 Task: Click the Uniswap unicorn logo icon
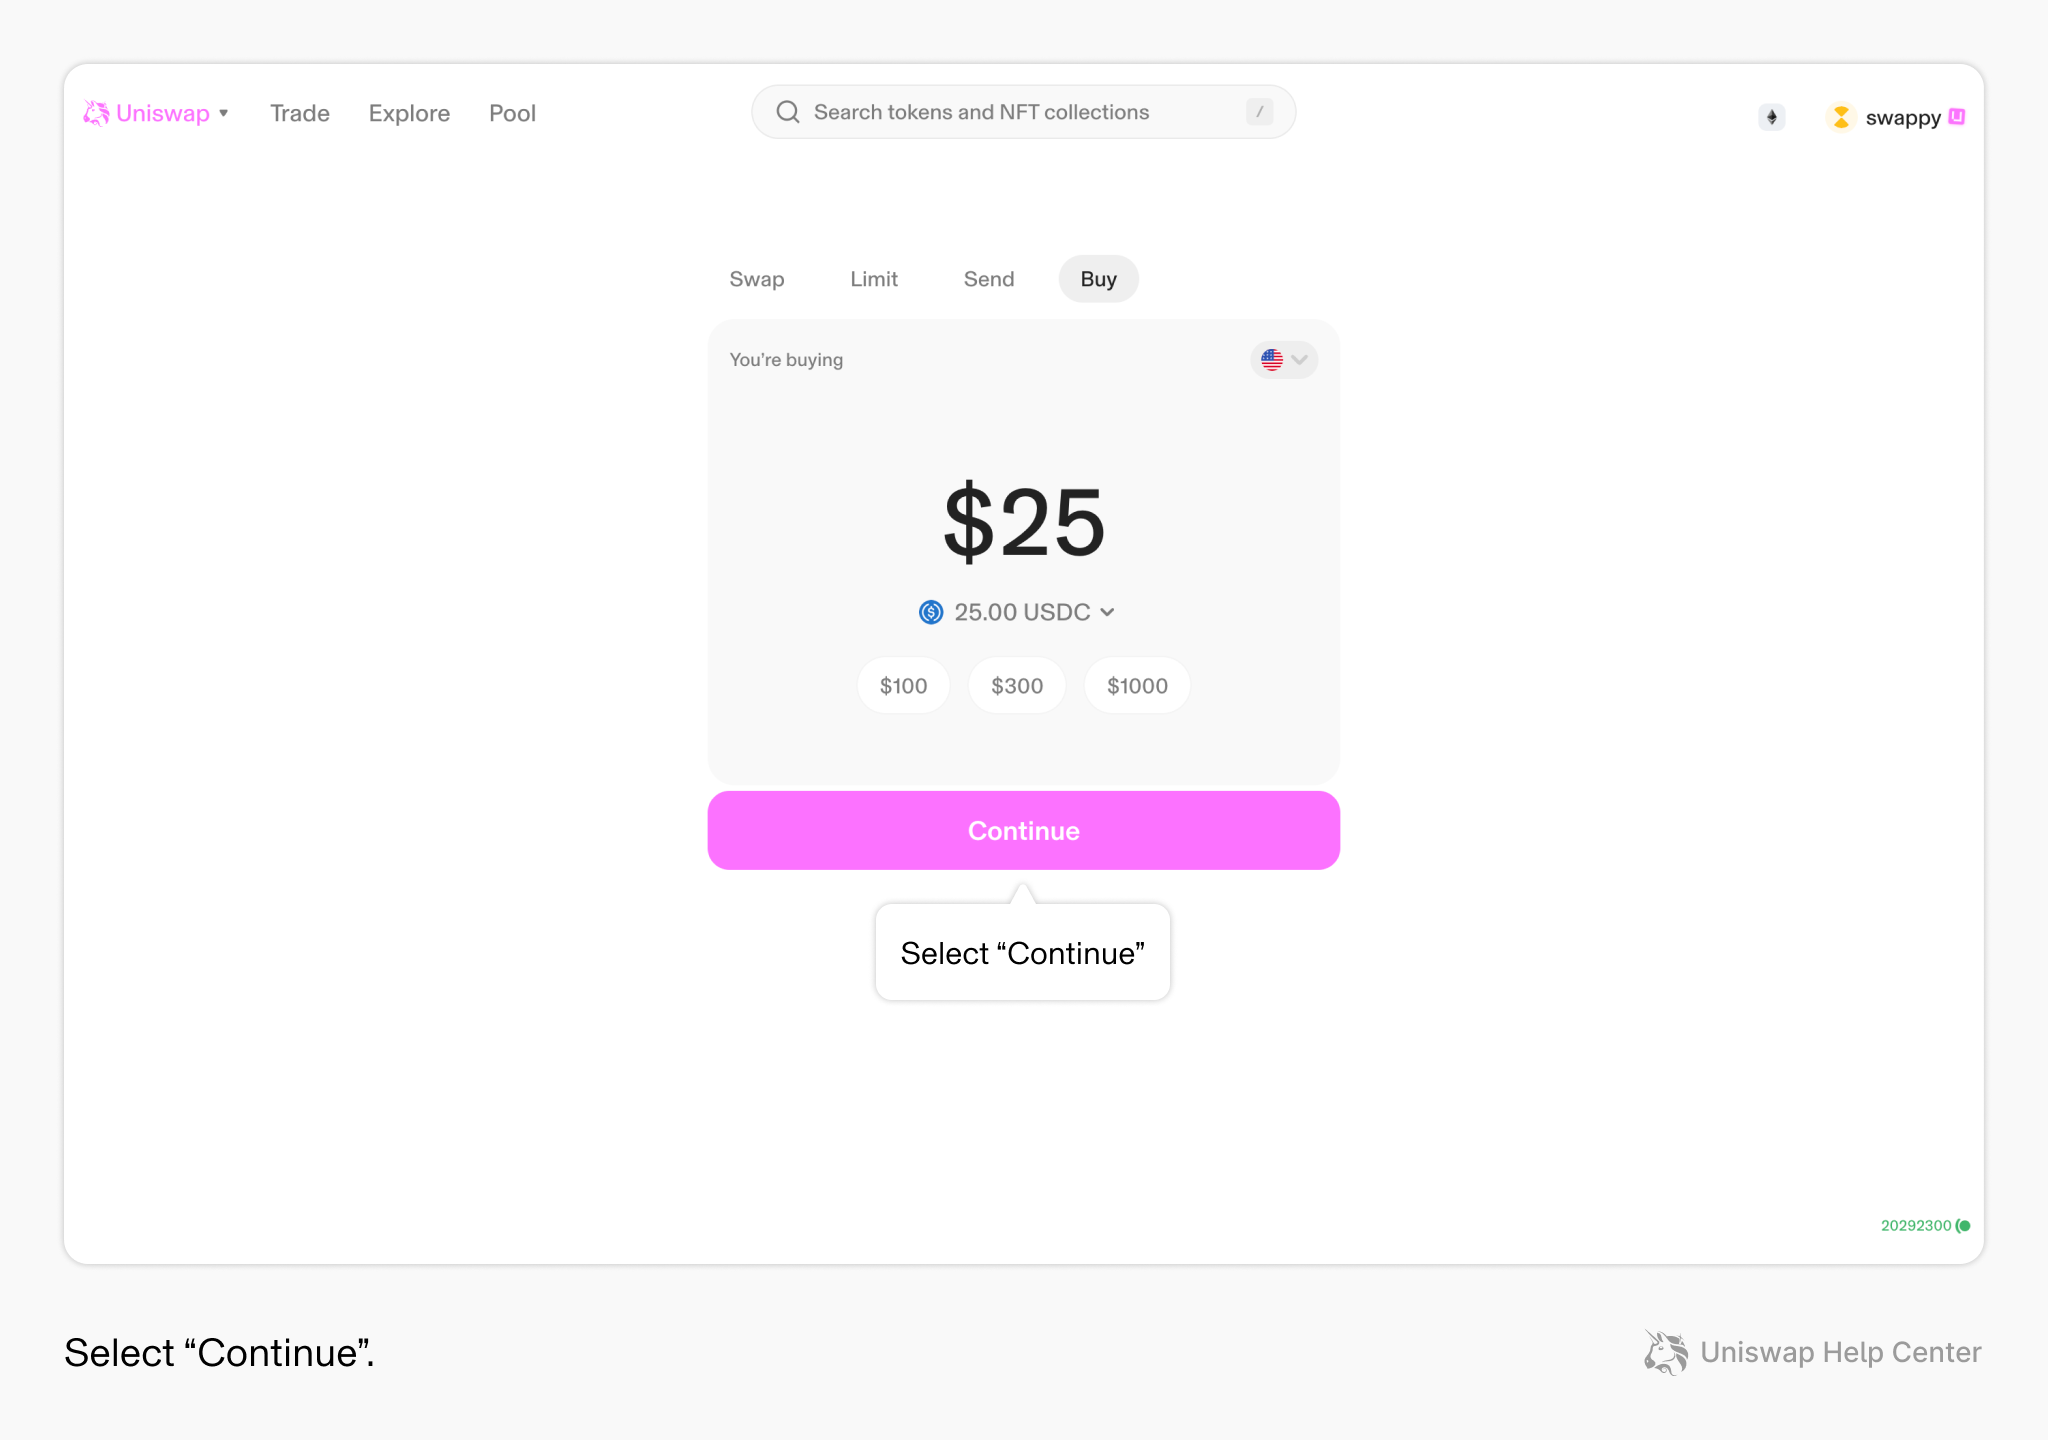[x=96, y=113]
